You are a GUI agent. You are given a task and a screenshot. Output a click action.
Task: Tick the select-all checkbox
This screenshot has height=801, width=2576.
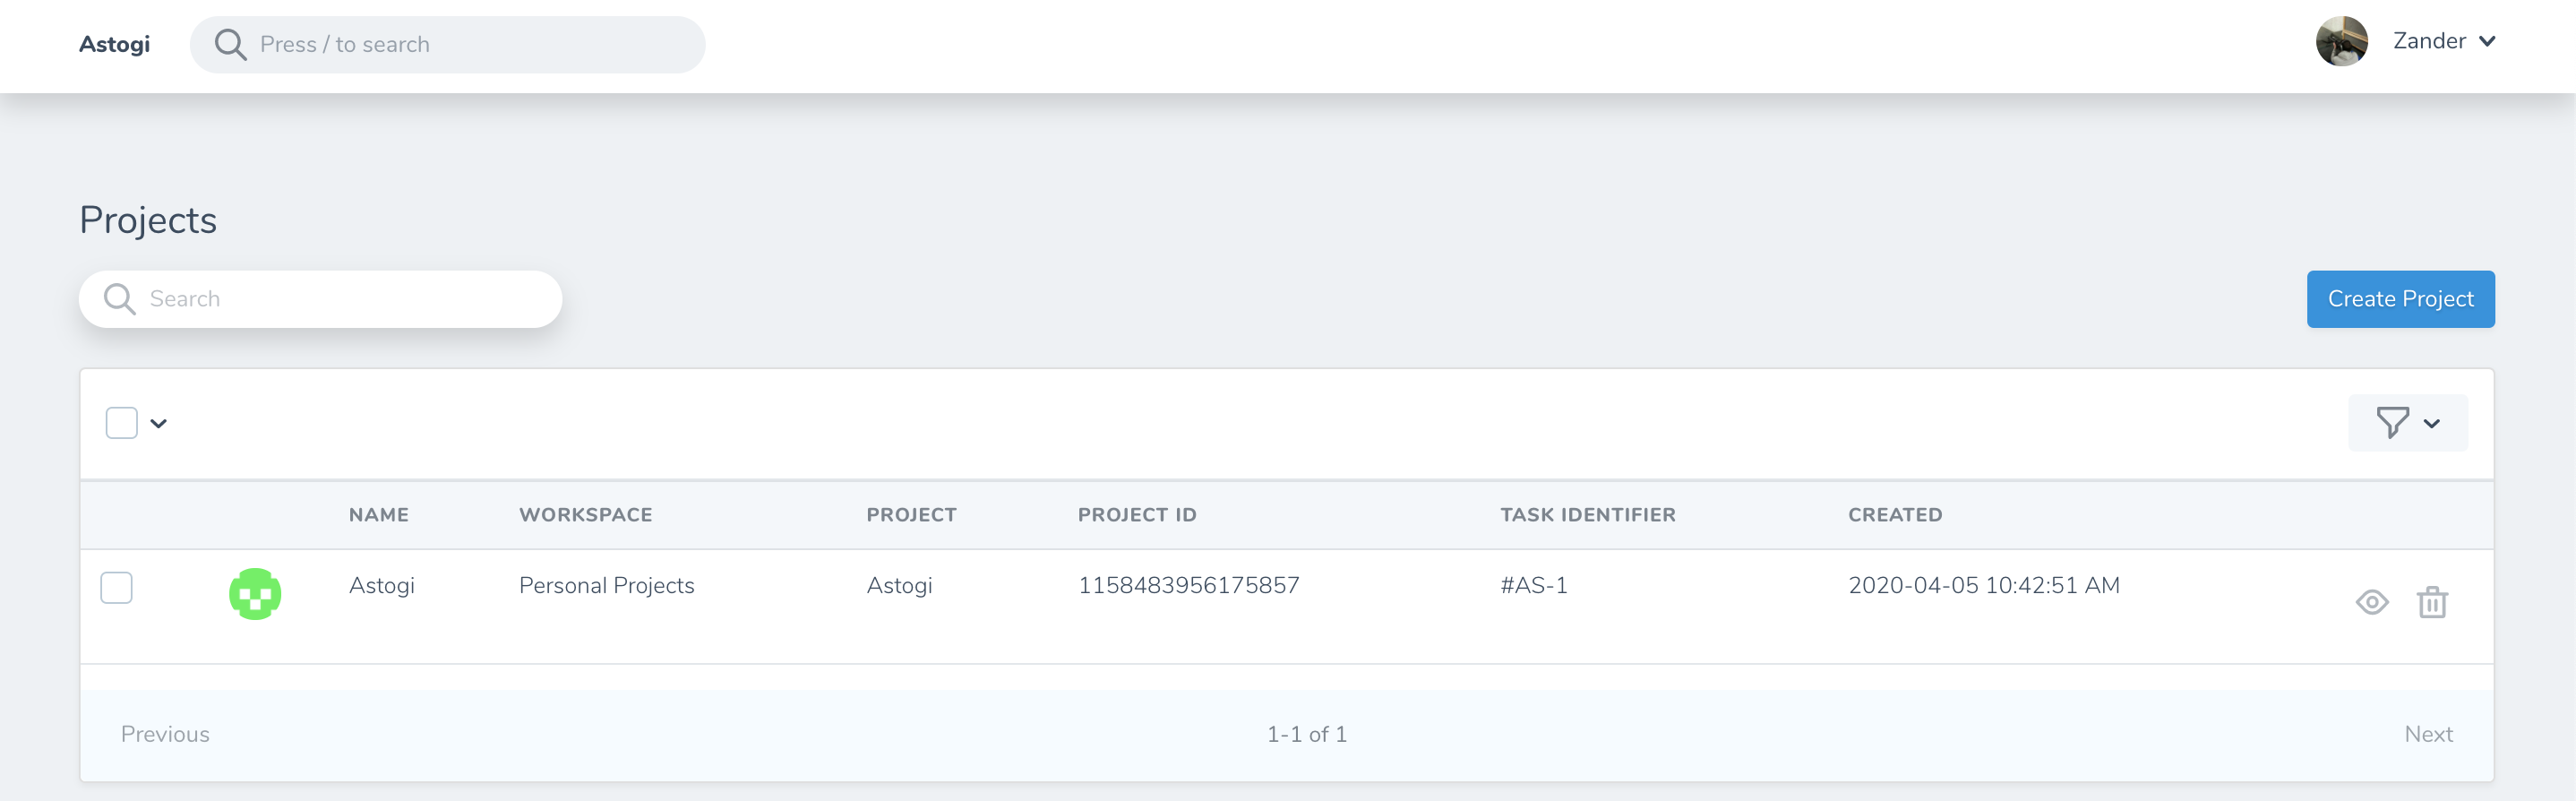pyautogui.click(x=122, y=423)
